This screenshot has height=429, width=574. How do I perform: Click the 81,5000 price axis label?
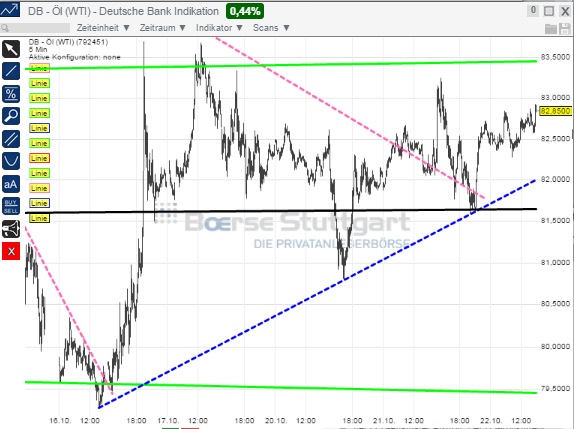(x=555, y=221)
